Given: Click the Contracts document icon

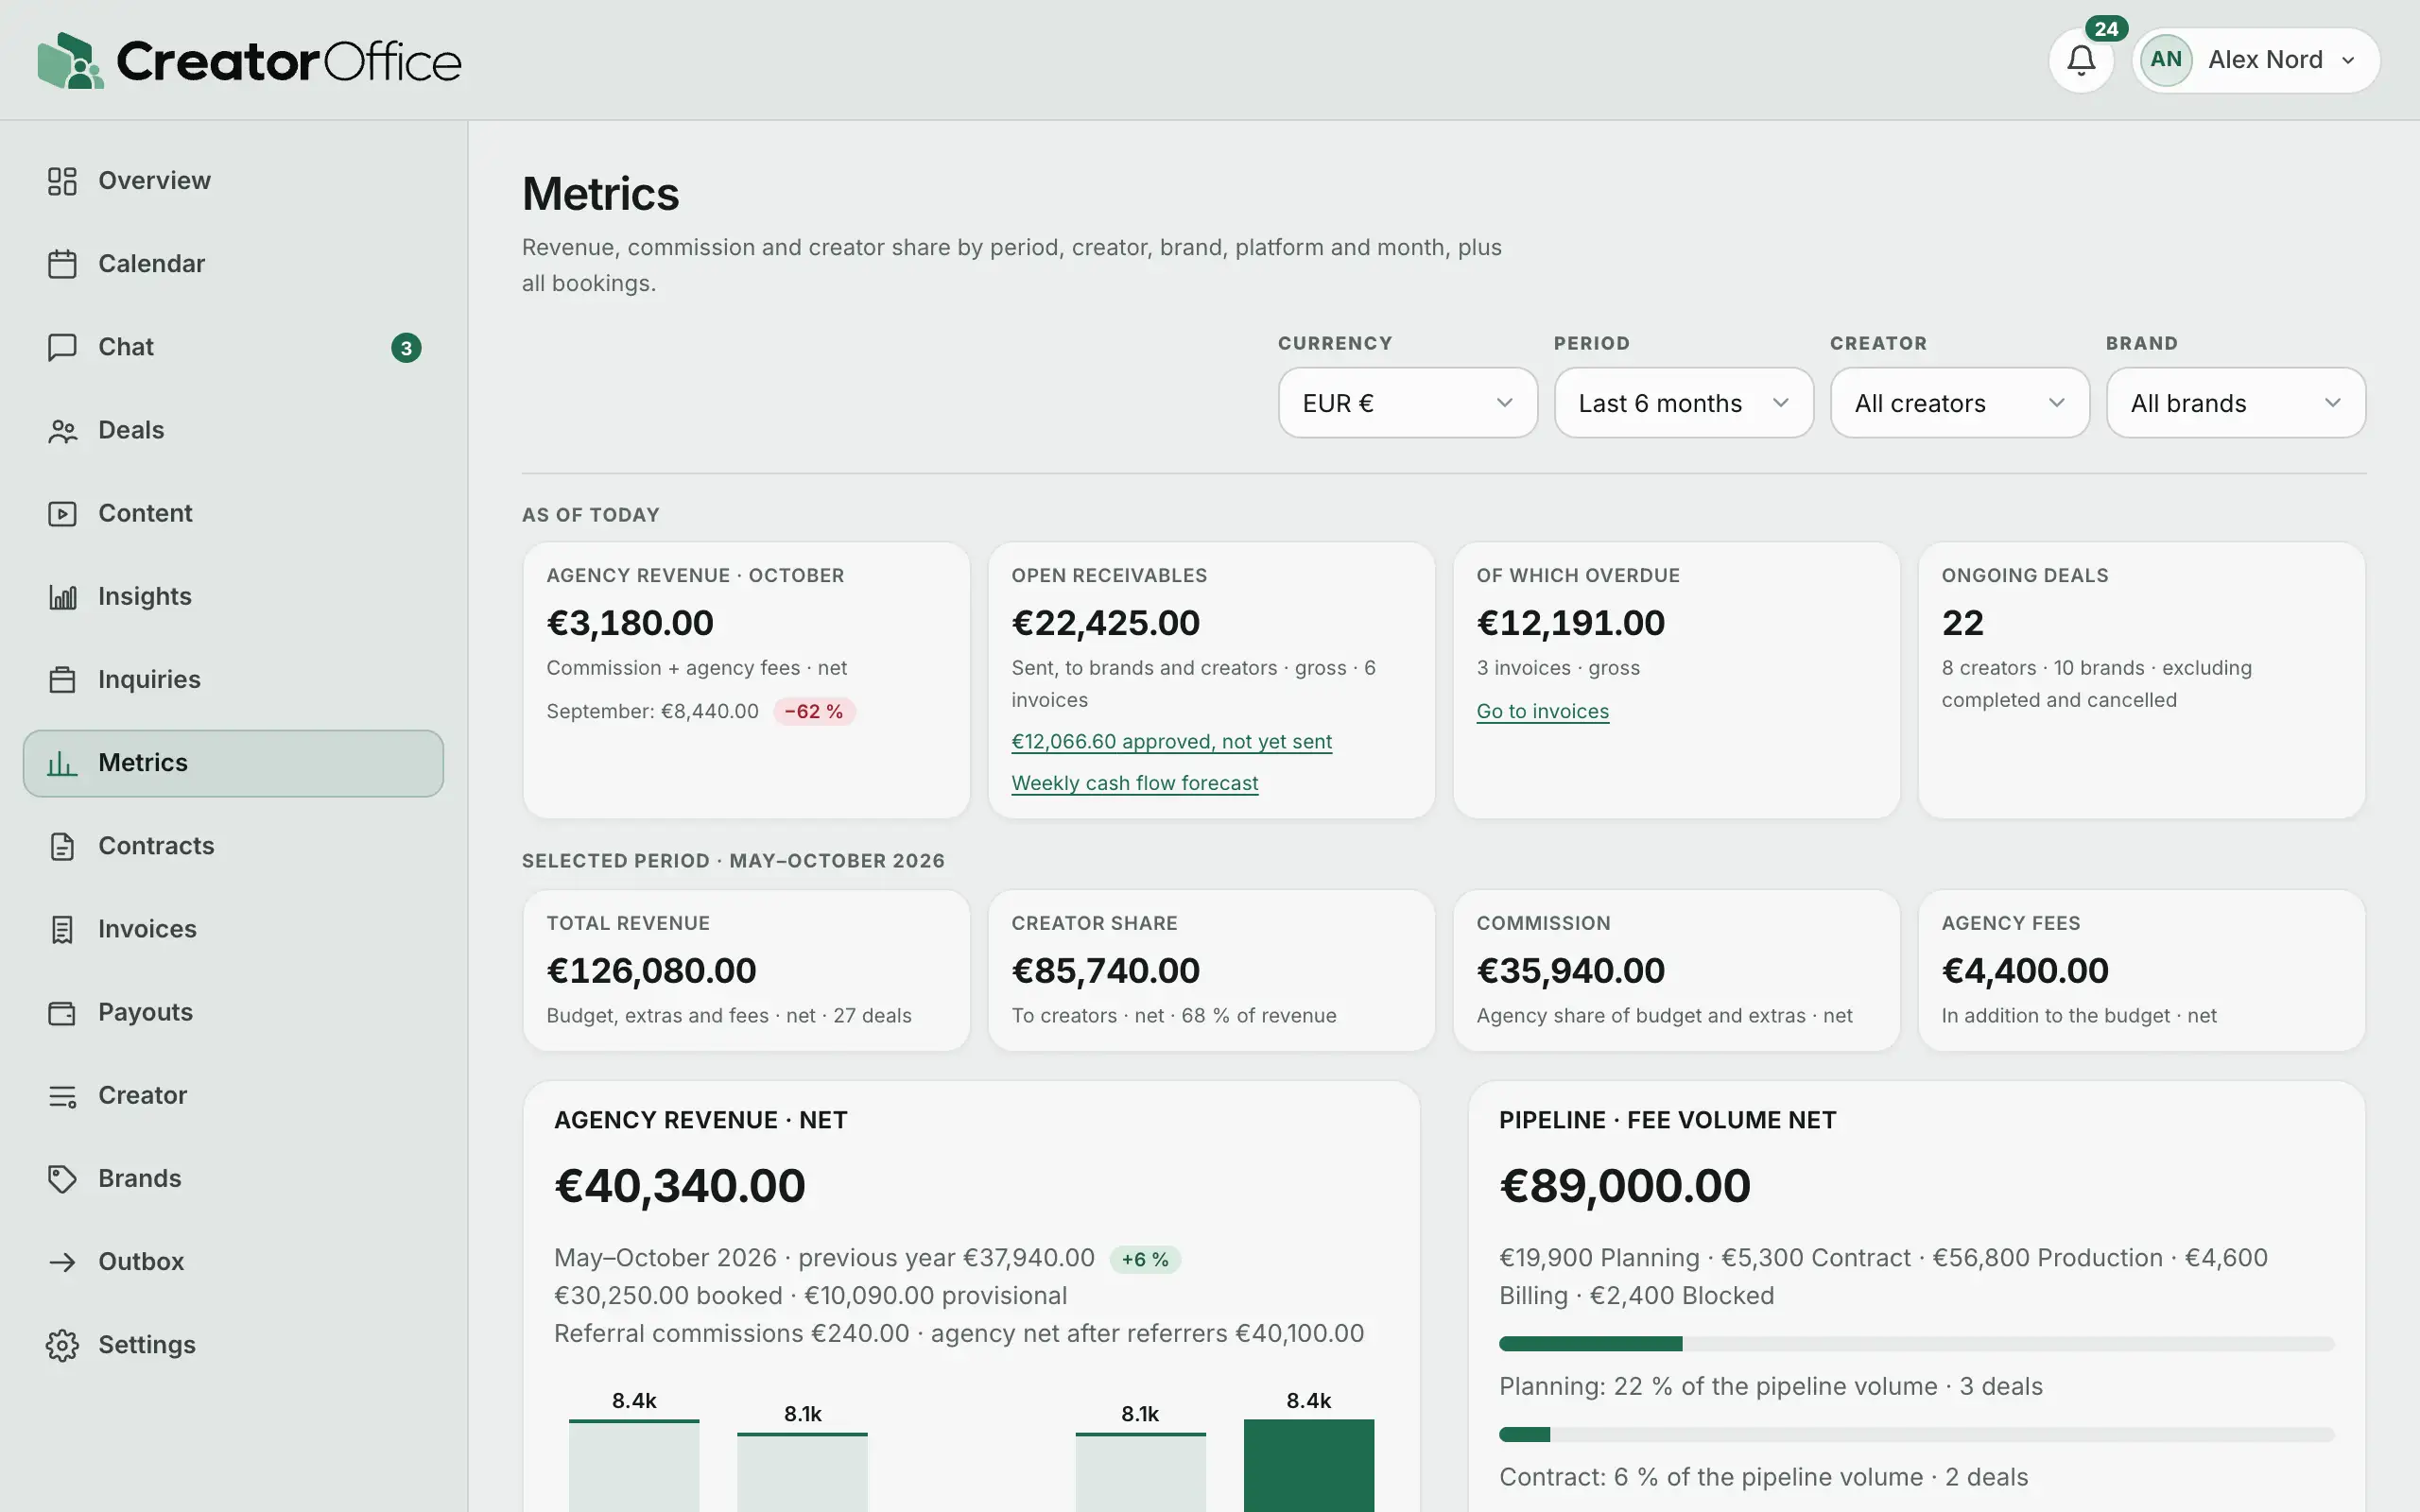Looking at the screenshot, I should pyautogui.click(x=62, y=846).
